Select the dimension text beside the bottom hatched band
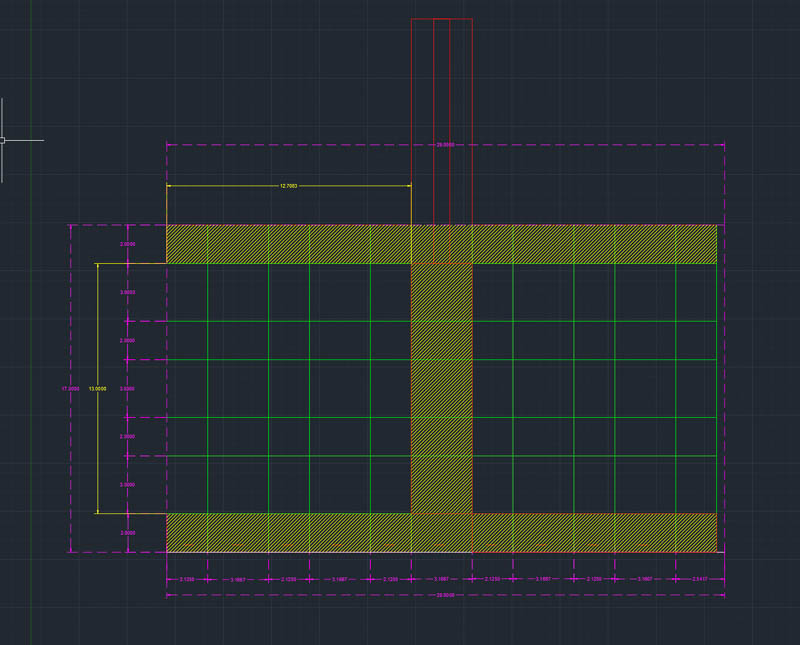Viewport: 800px width, 645px height. (127, 533)
